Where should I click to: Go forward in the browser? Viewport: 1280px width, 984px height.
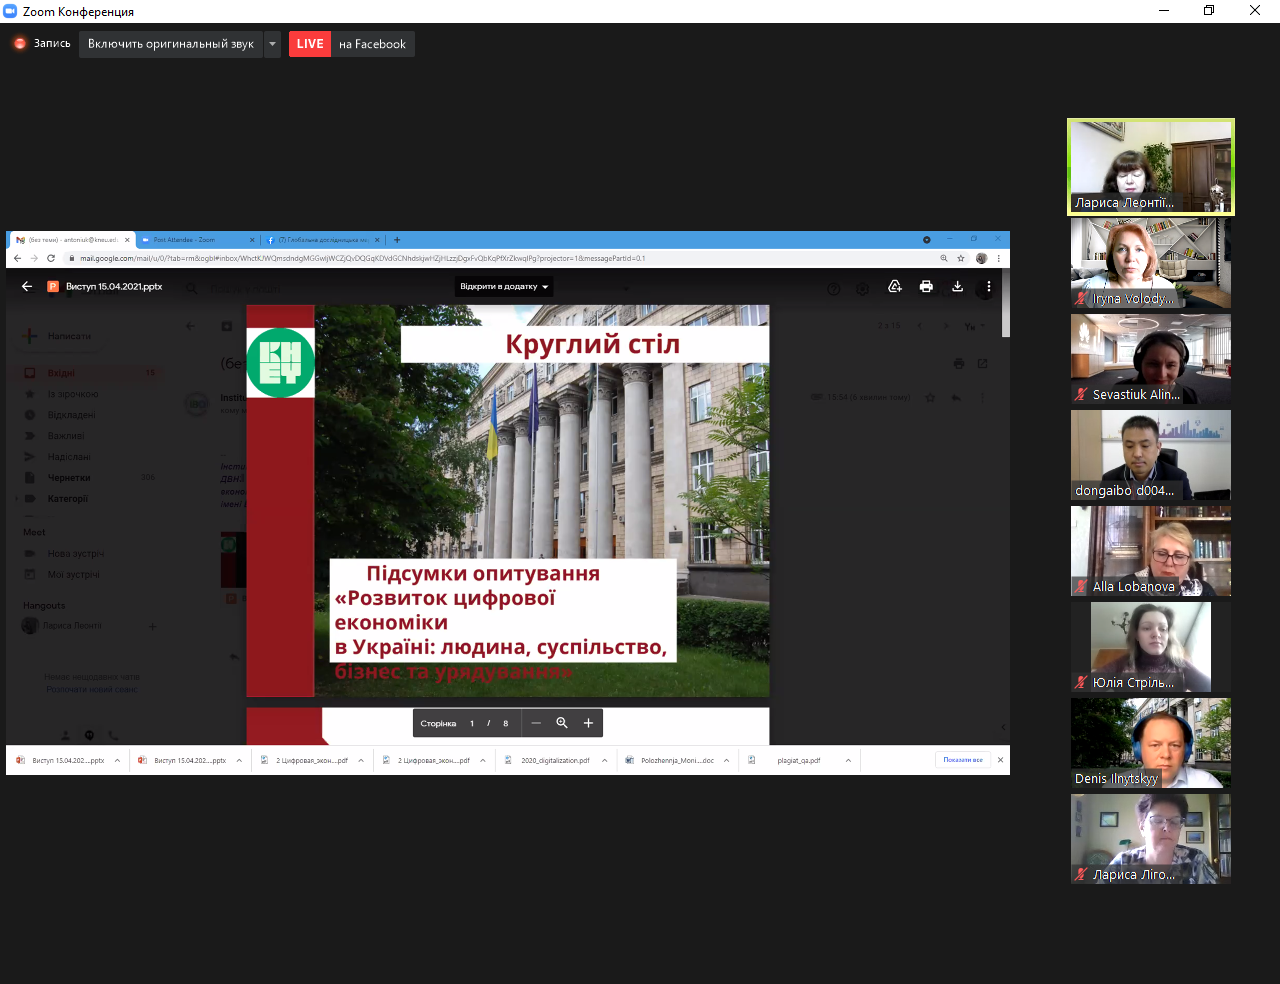pyautogui.click(x=34, y=258)
